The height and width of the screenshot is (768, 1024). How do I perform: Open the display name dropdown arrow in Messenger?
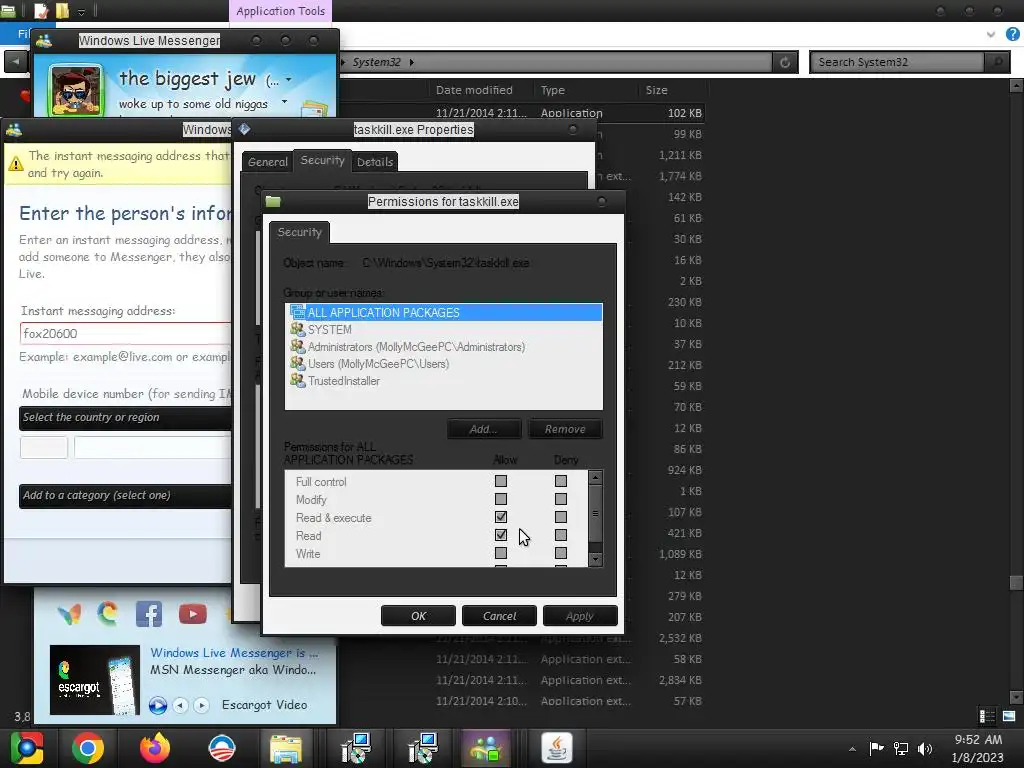pos(288,80)
